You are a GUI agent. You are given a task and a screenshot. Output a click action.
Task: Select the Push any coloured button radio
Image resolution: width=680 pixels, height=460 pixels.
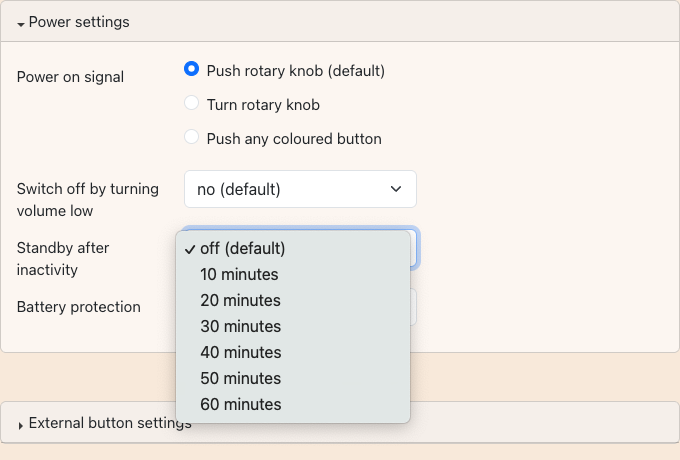tap(192, 138)
